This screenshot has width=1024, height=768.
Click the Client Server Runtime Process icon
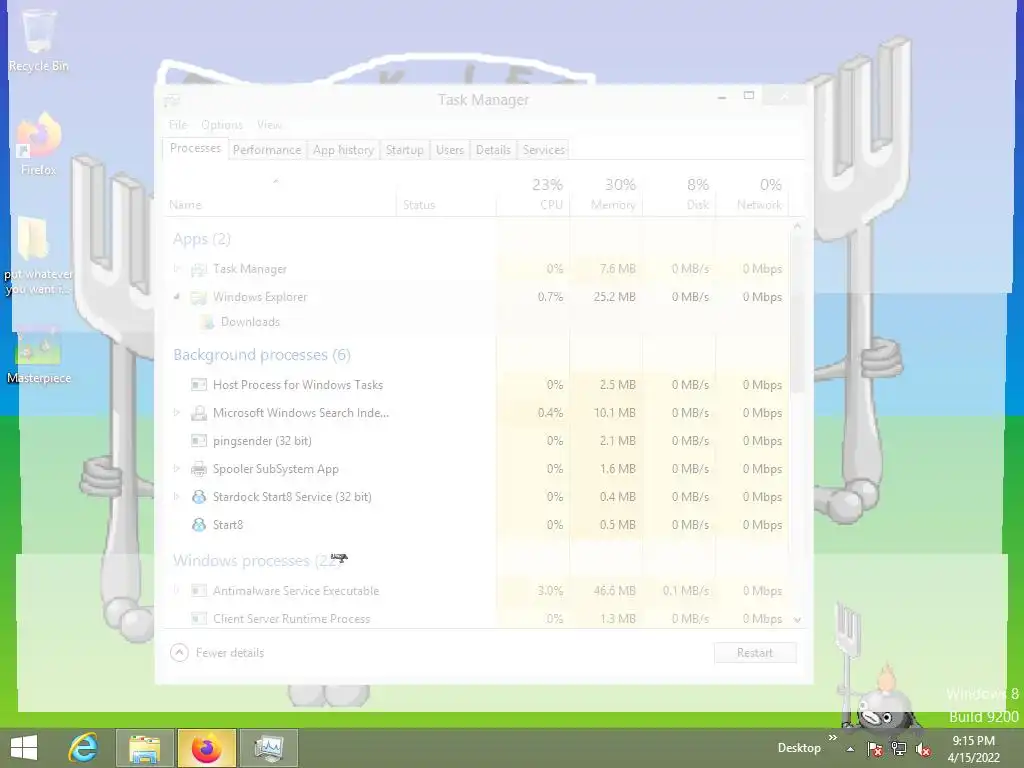click(199, 618)
